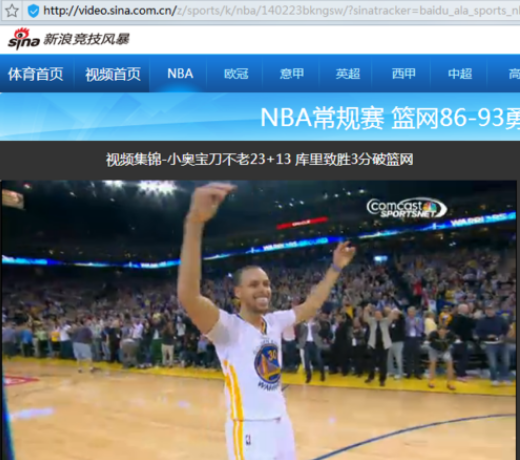520x460 pixels.
Task: Click the partially visible 高 tab
Action: tap(514, 74)
